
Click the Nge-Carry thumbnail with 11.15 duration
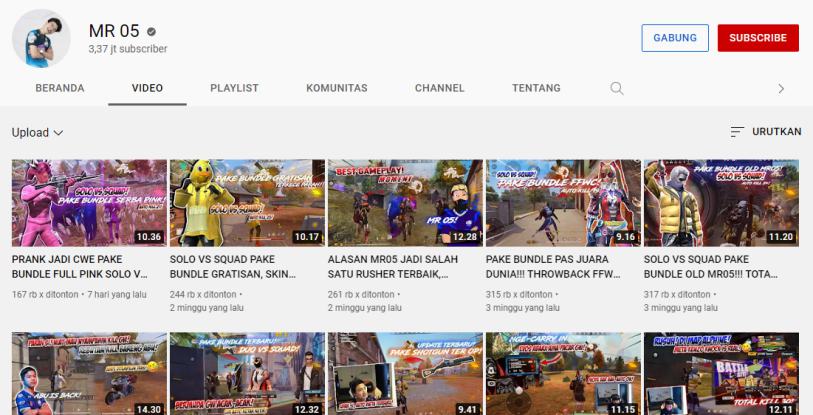(x=563, y=374)
